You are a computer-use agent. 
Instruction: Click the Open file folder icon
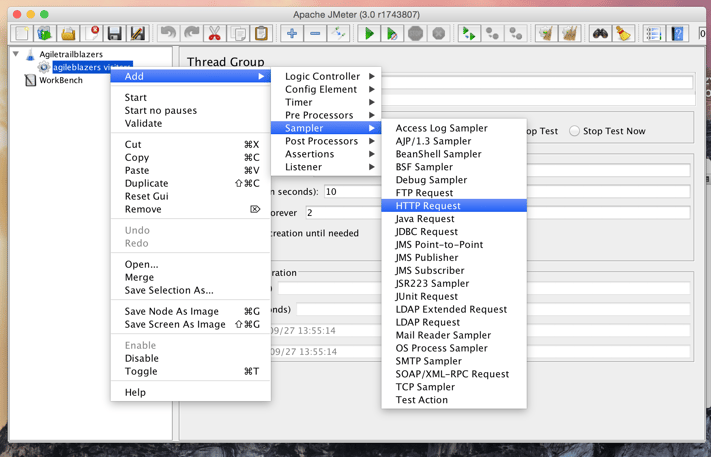68,34
